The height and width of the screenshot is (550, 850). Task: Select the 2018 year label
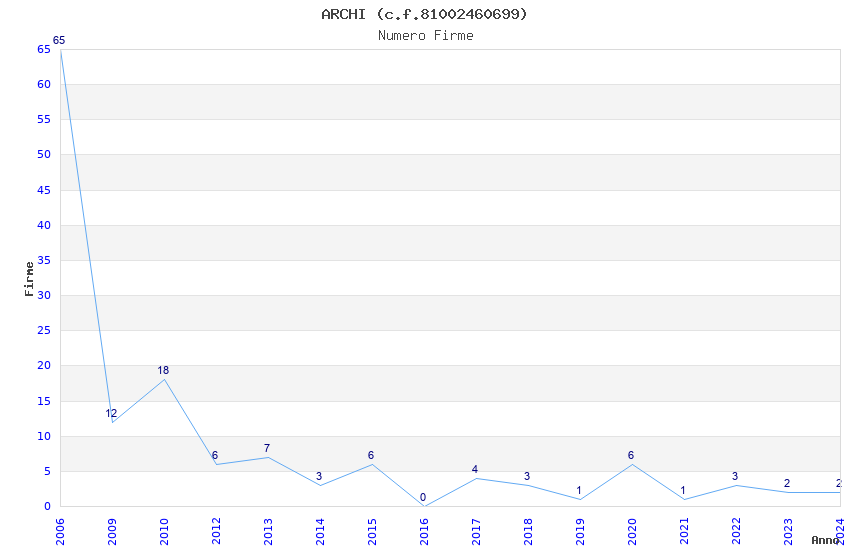pyautogui.click(x=528, y=532)
